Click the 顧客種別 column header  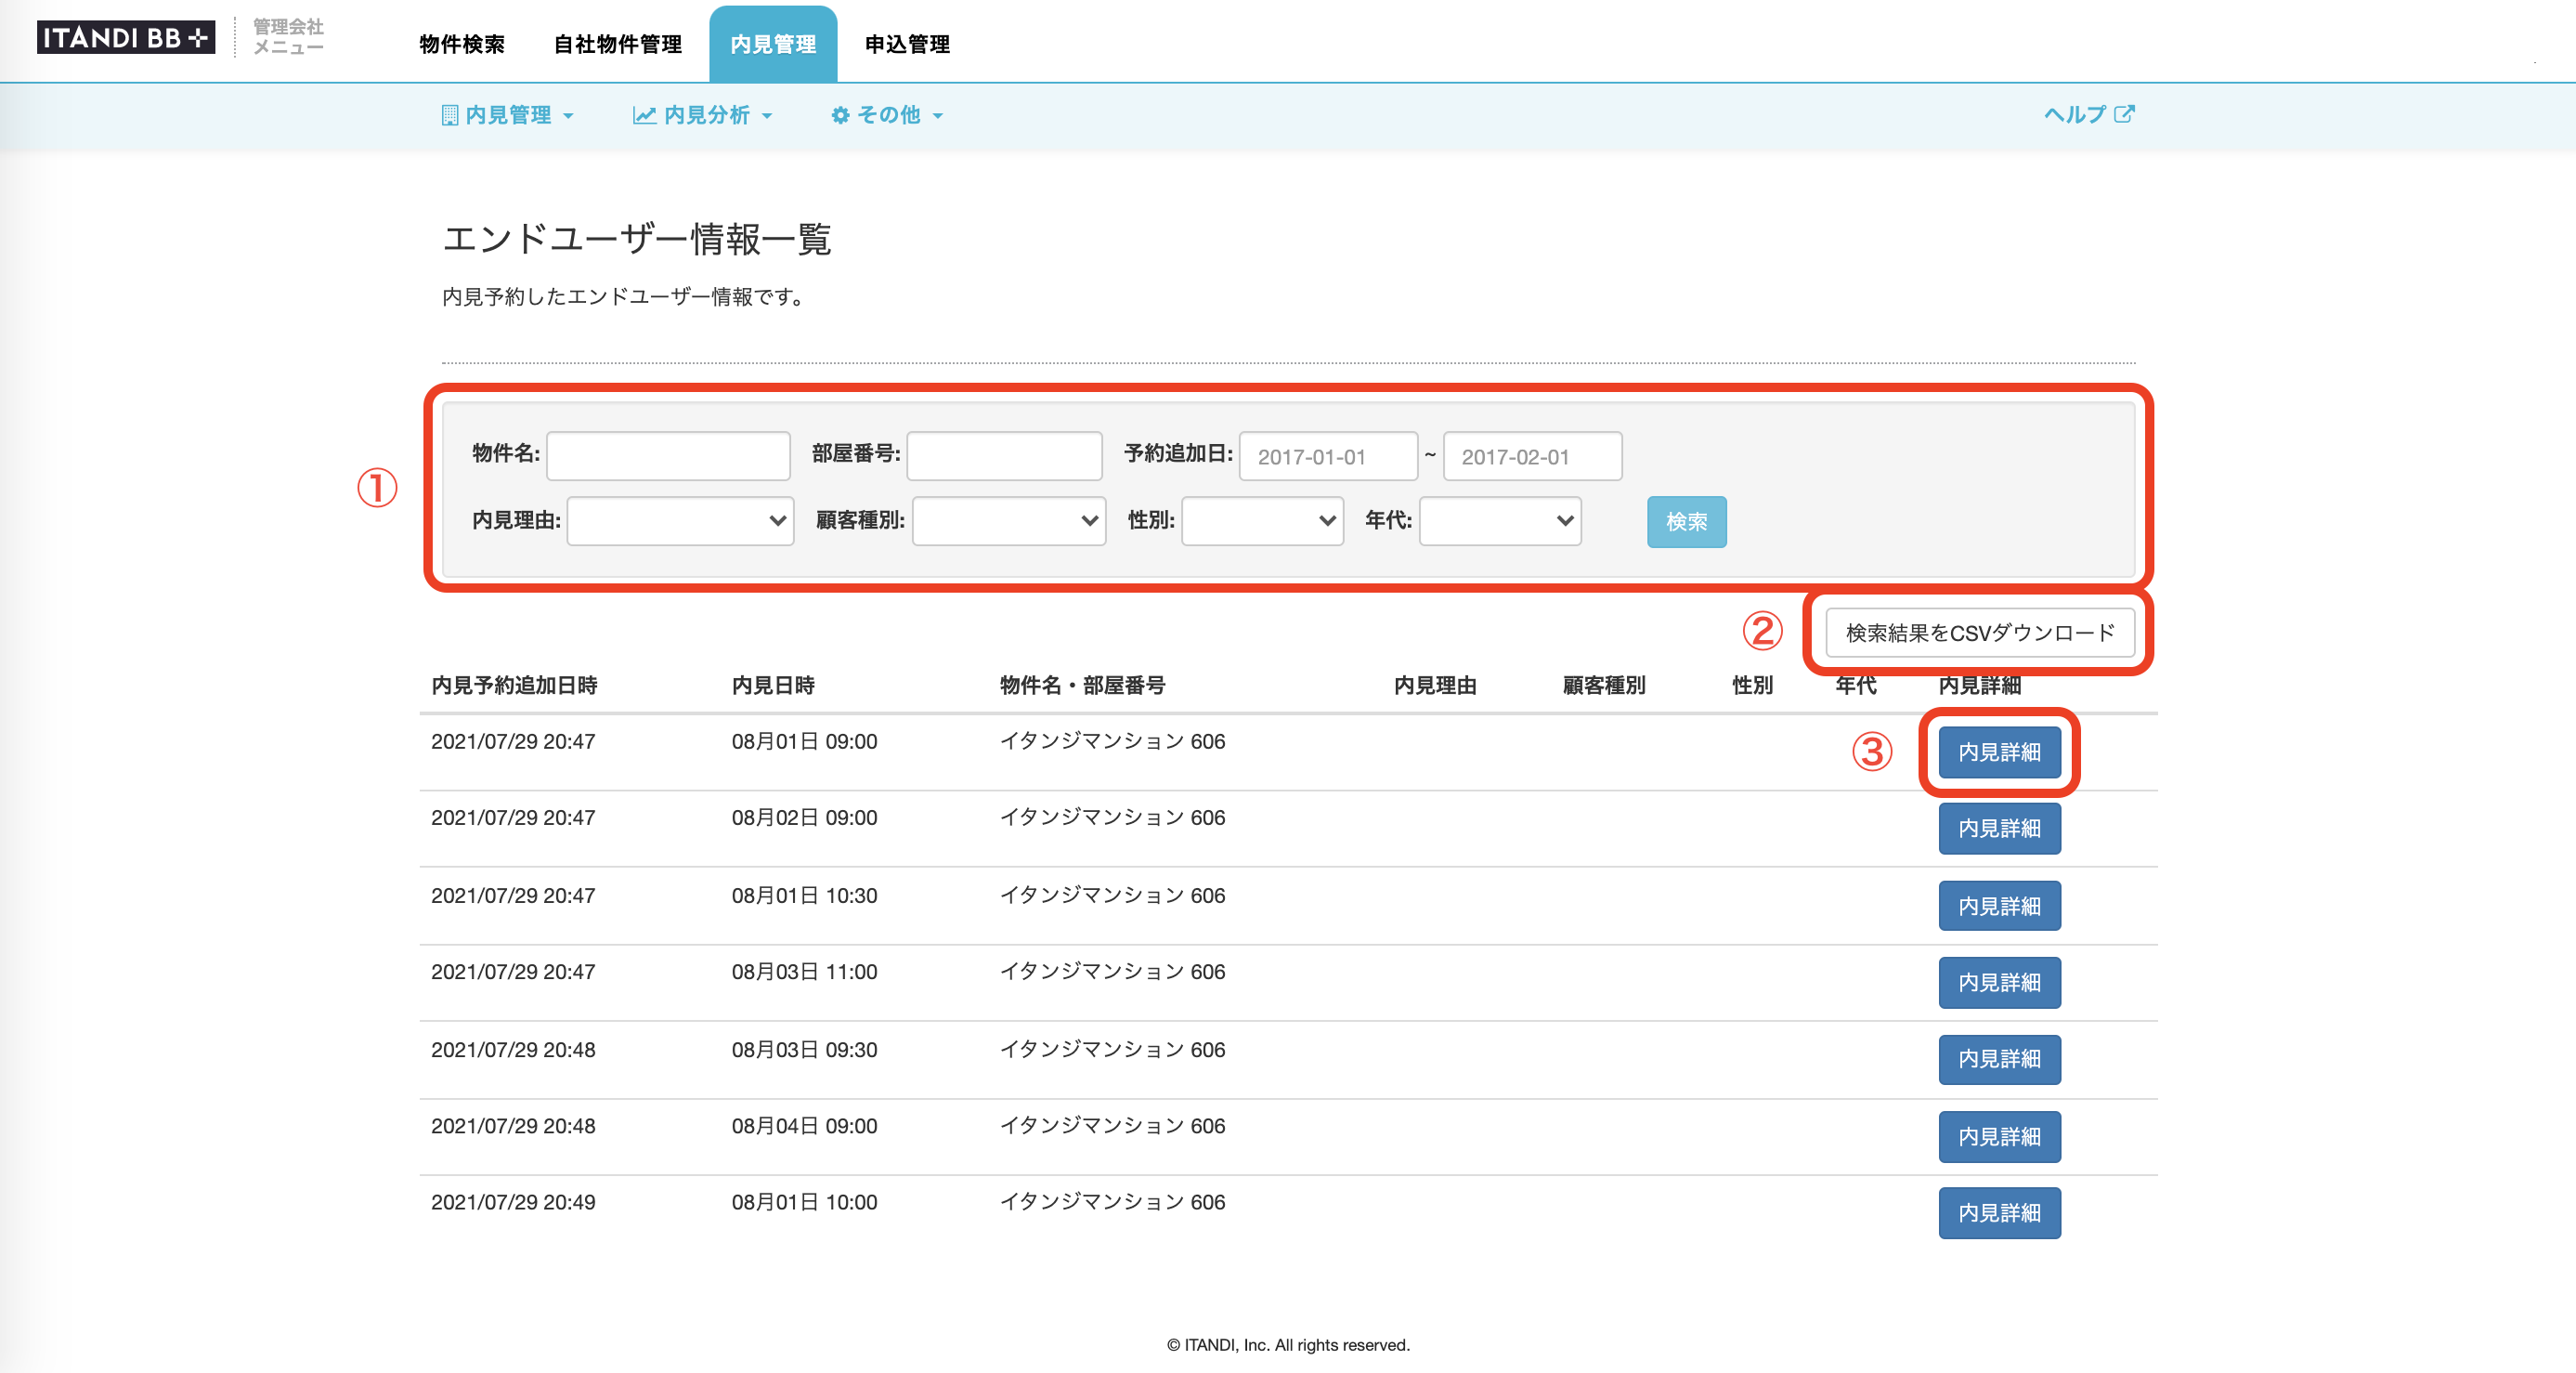pyautogui.click(x=1604, y=685)
